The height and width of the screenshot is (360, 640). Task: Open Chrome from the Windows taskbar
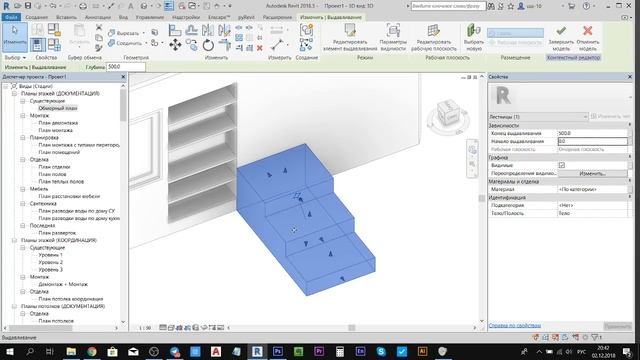[x=92, y=351]
